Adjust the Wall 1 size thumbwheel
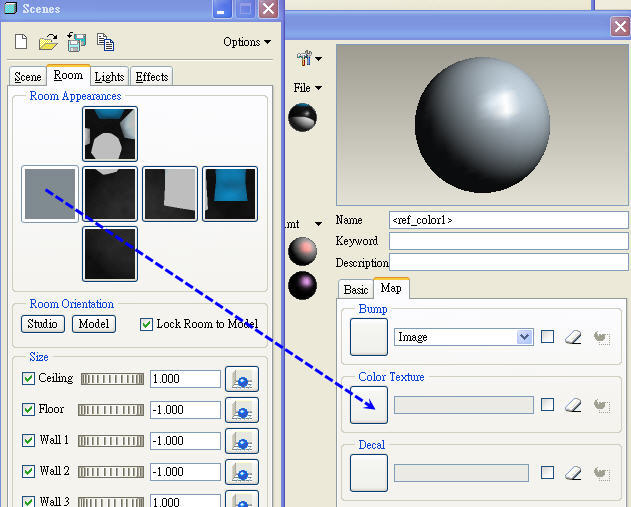 tap(111, 441)
